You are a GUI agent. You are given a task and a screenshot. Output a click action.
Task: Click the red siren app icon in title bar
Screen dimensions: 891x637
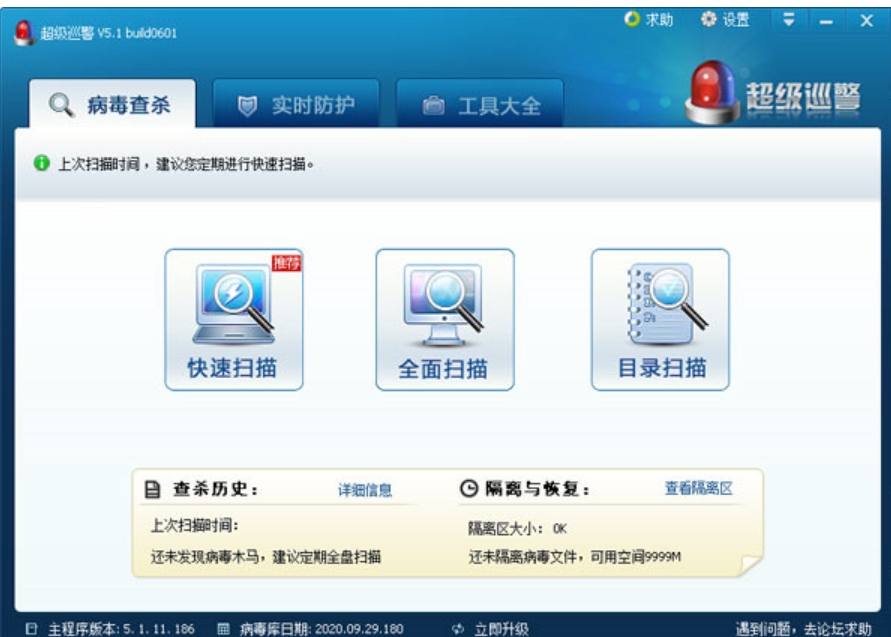tap(24, 33)
